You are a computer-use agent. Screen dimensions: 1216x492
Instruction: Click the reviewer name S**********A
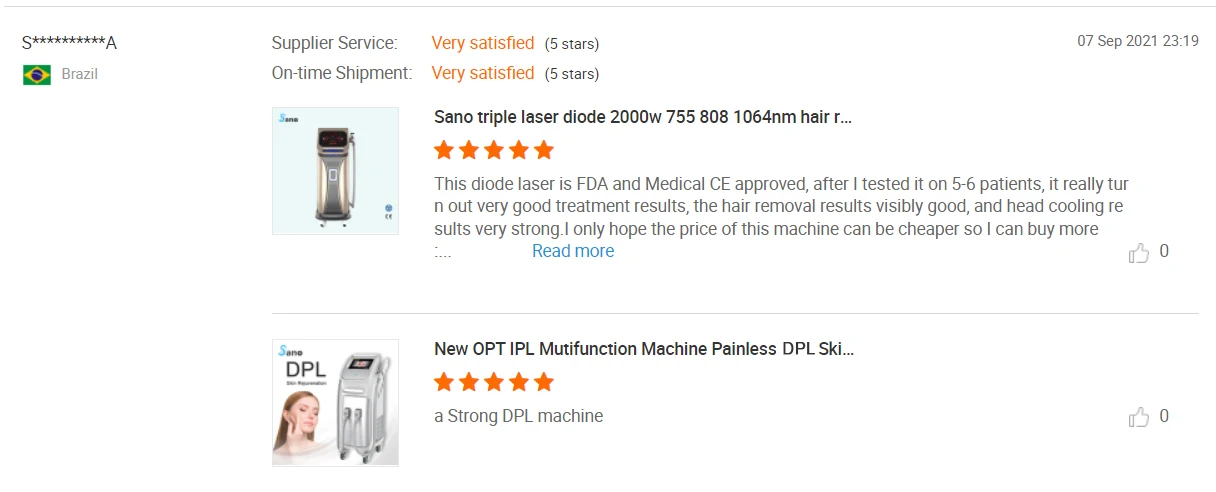[69, 43]
